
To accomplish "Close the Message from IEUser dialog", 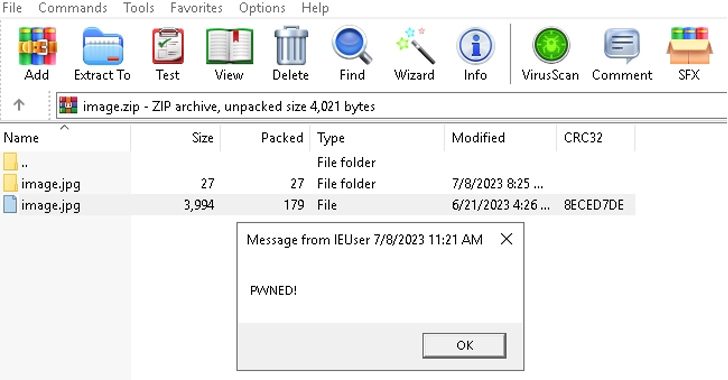I will (507, 239).
